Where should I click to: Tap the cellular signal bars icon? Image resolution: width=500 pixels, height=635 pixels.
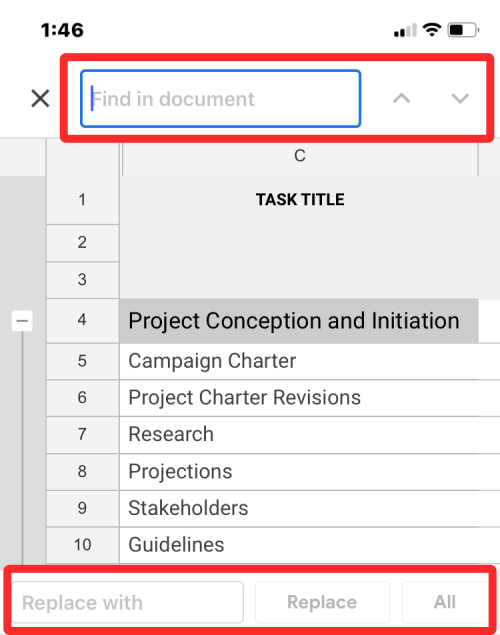[x=405, y=30]
